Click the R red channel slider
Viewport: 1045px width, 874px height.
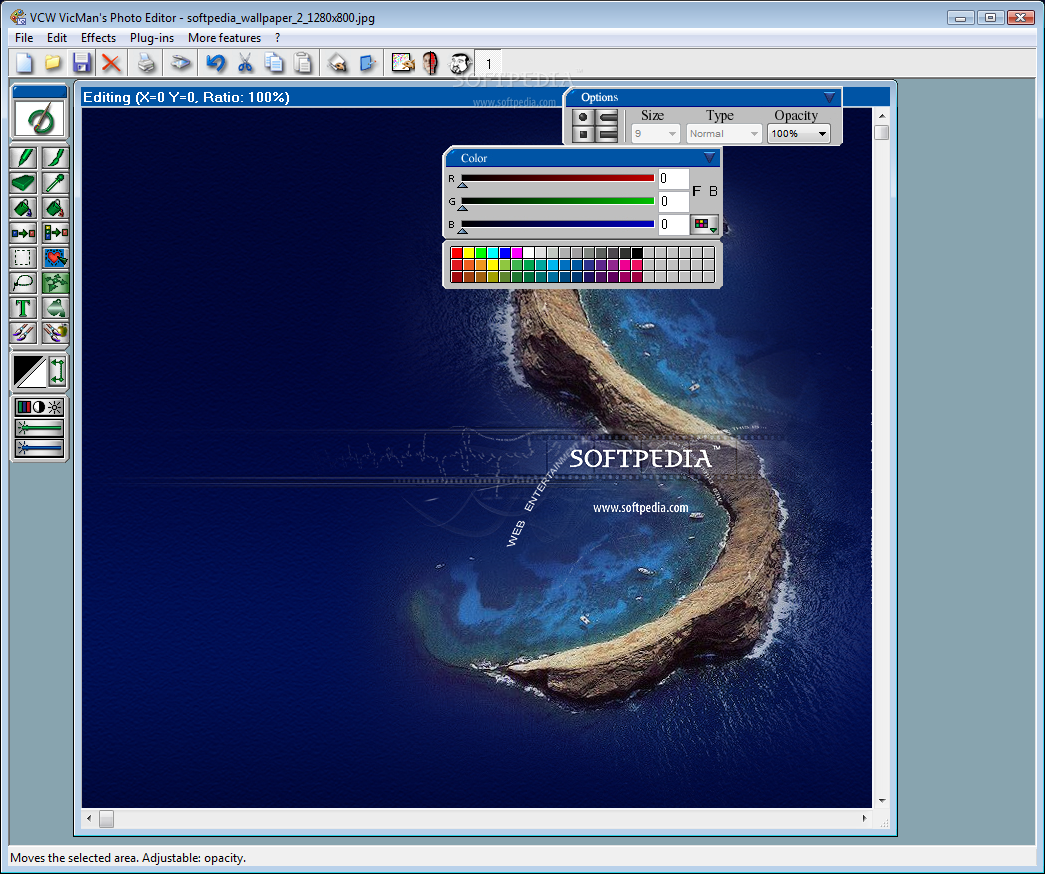click(557, 179)
